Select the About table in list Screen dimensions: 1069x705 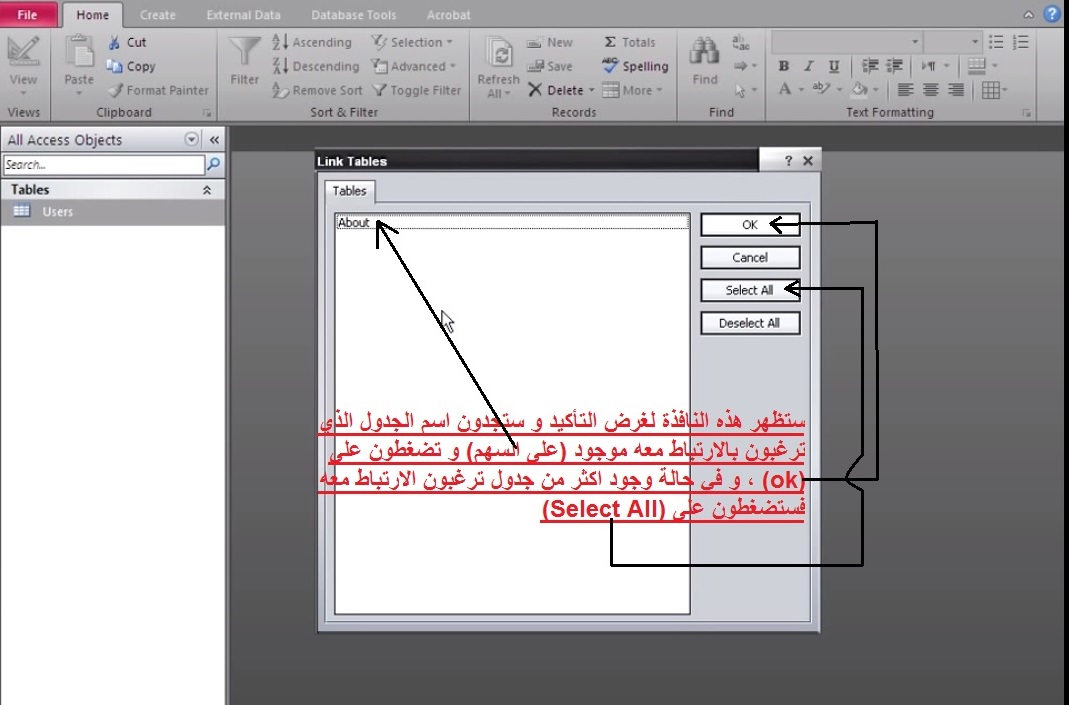(x=512, y=222)
